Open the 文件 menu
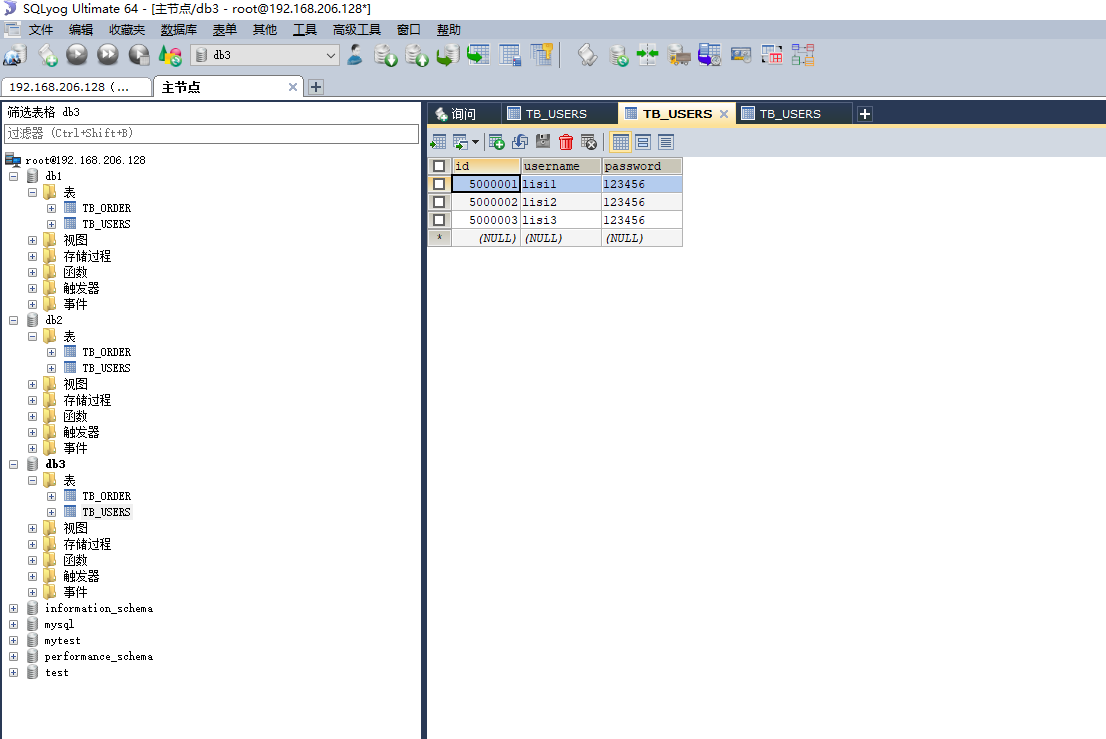The width and height of the screenshot is (1106, 739). 41,30
